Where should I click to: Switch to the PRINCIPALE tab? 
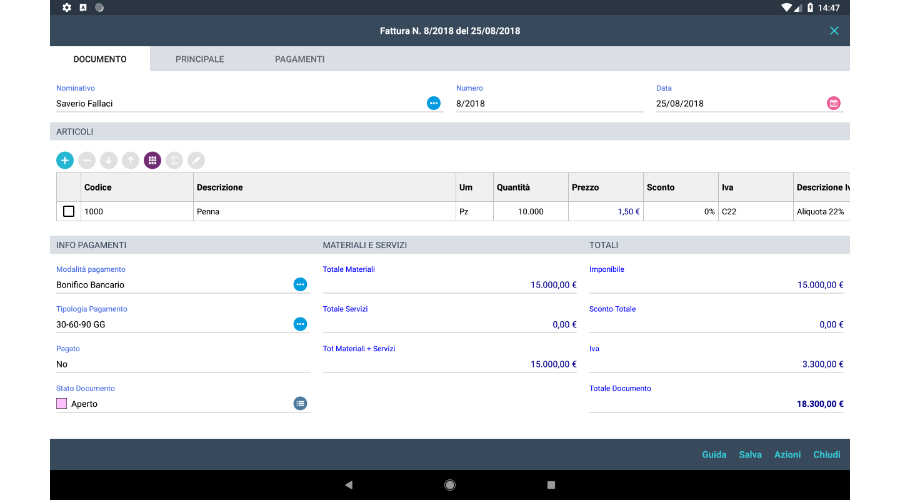(x=200, y=59)
